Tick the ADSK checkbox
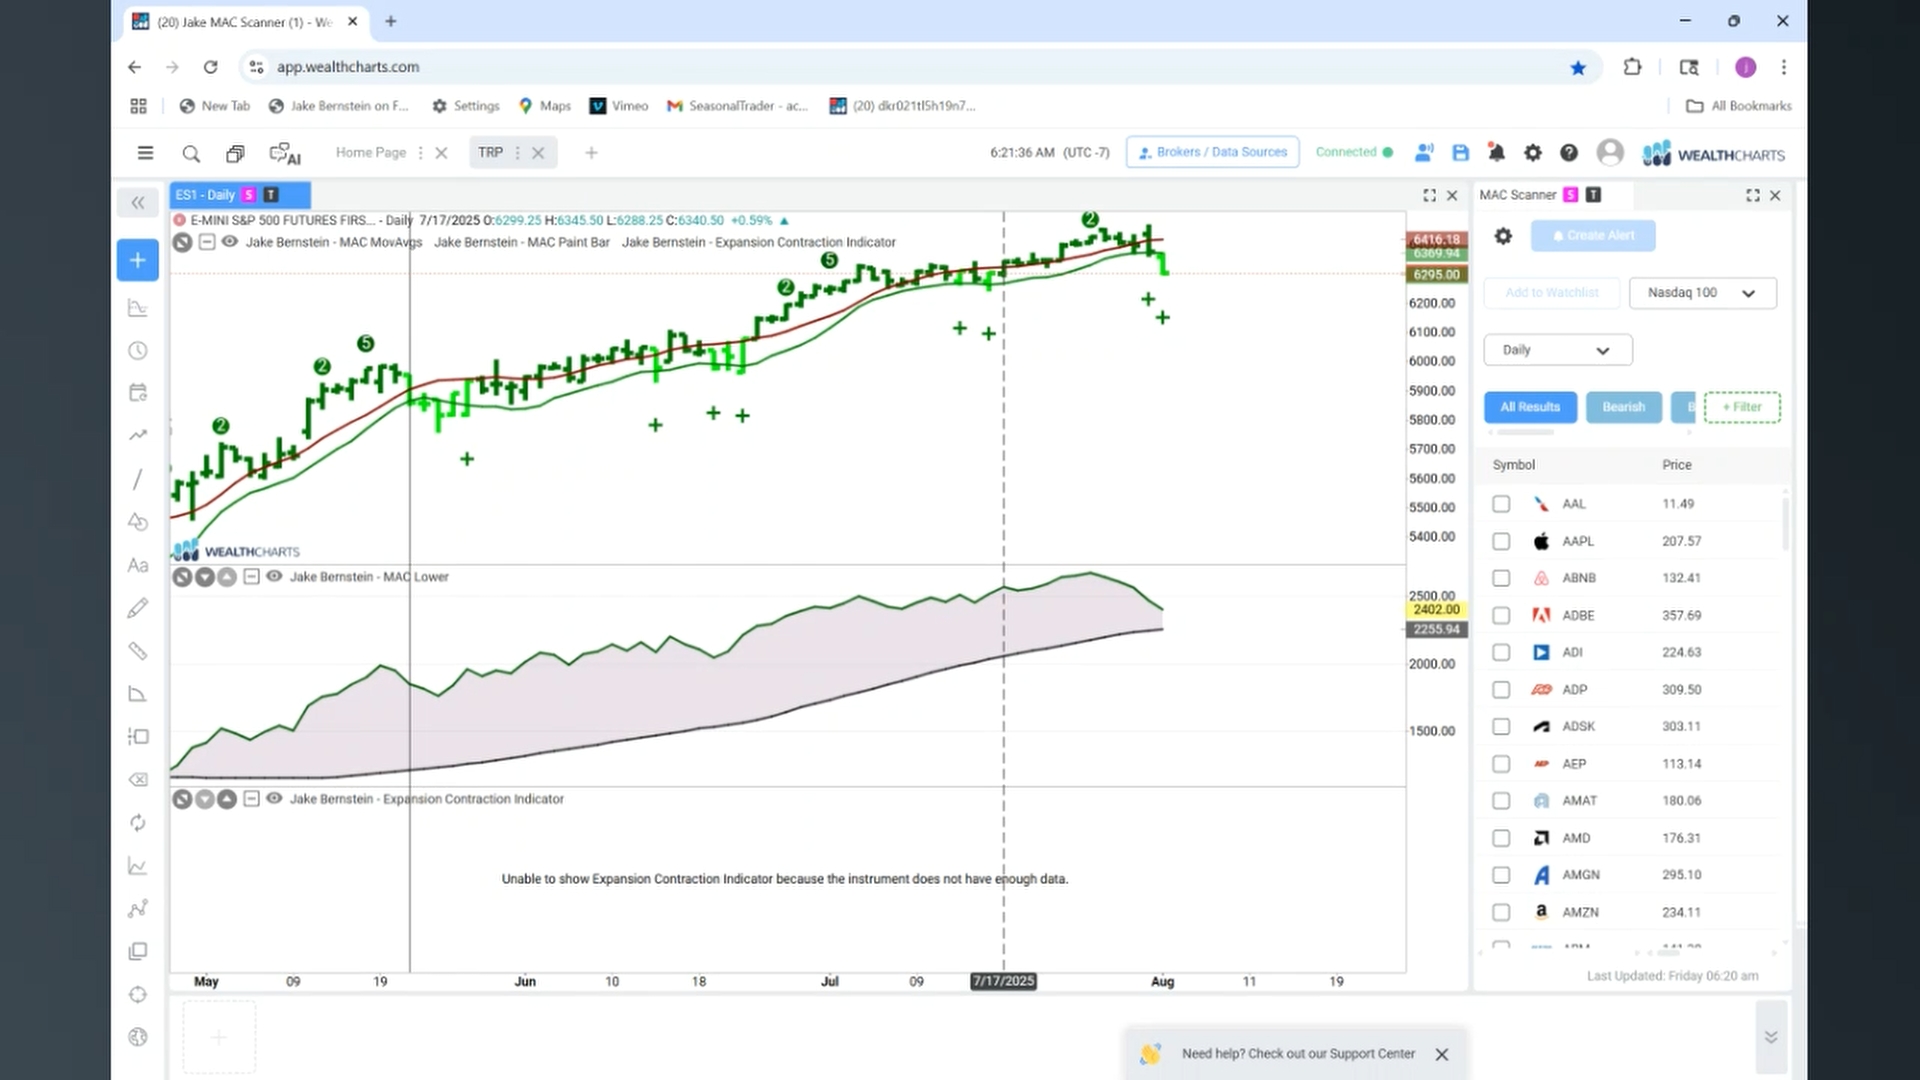 pos(1501,727)
